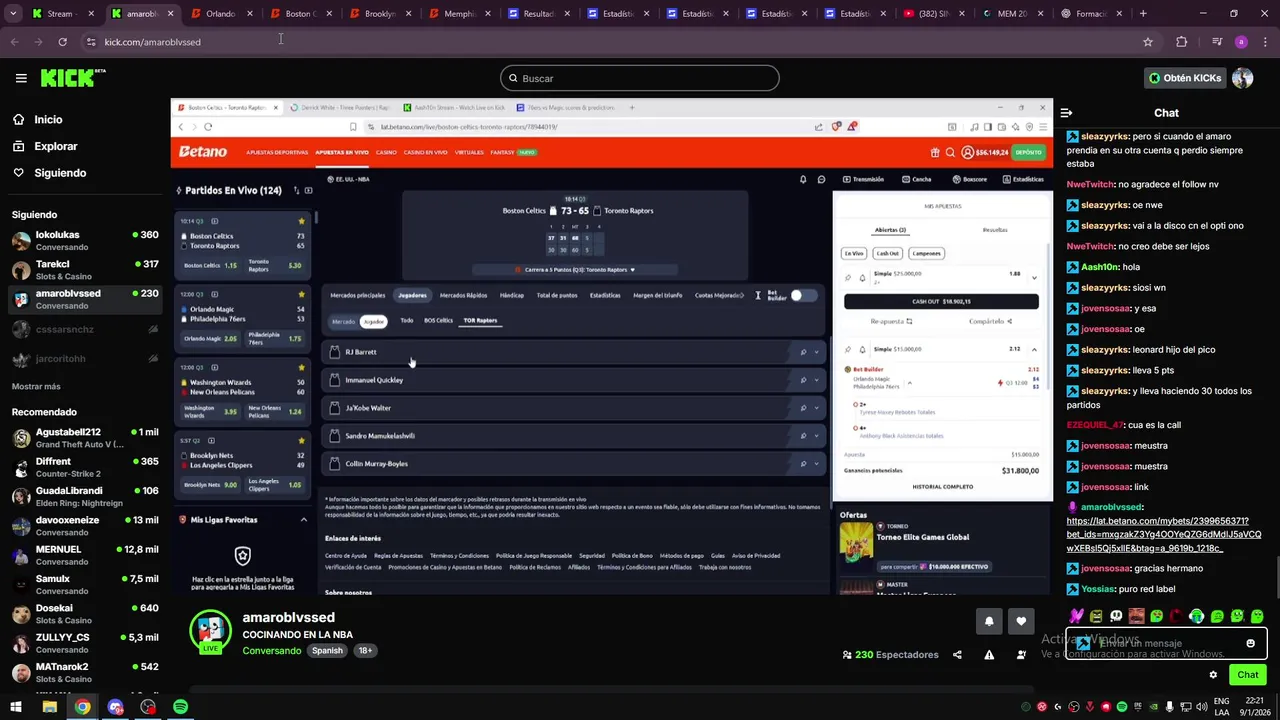The height and width of the screenshot is (720, 1280).
Task: Open the betano mybets link in chat
Action: click(x=1163, y=535)
